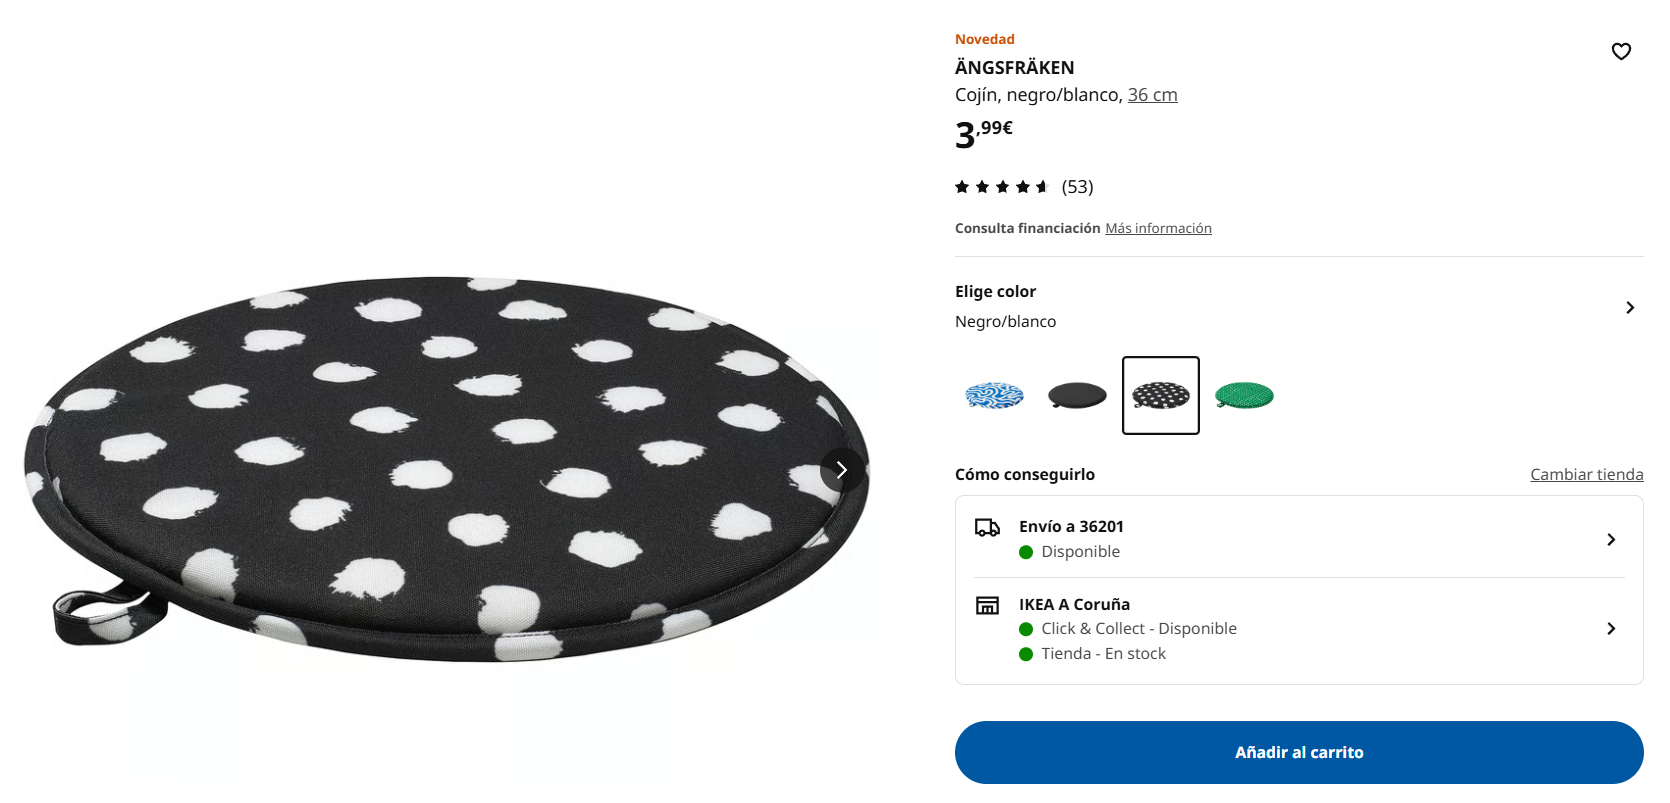This screenshot has height=803, width=1670.
Task: Open the 53 reviews count
Action: (x=1077, y=187)
